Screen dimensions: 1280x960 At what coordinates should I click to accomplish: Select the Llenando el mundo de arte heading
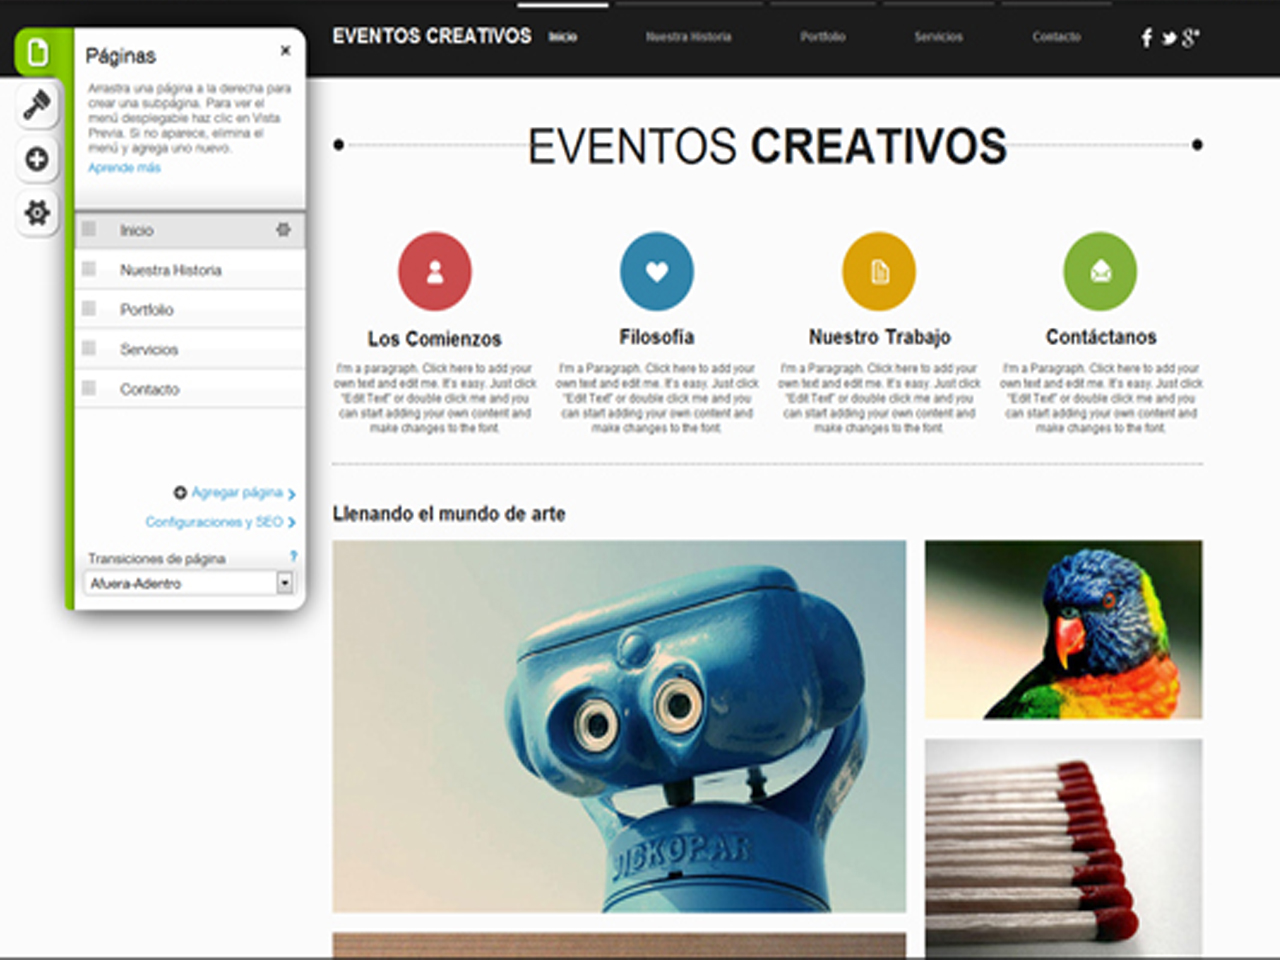point(449,514)
